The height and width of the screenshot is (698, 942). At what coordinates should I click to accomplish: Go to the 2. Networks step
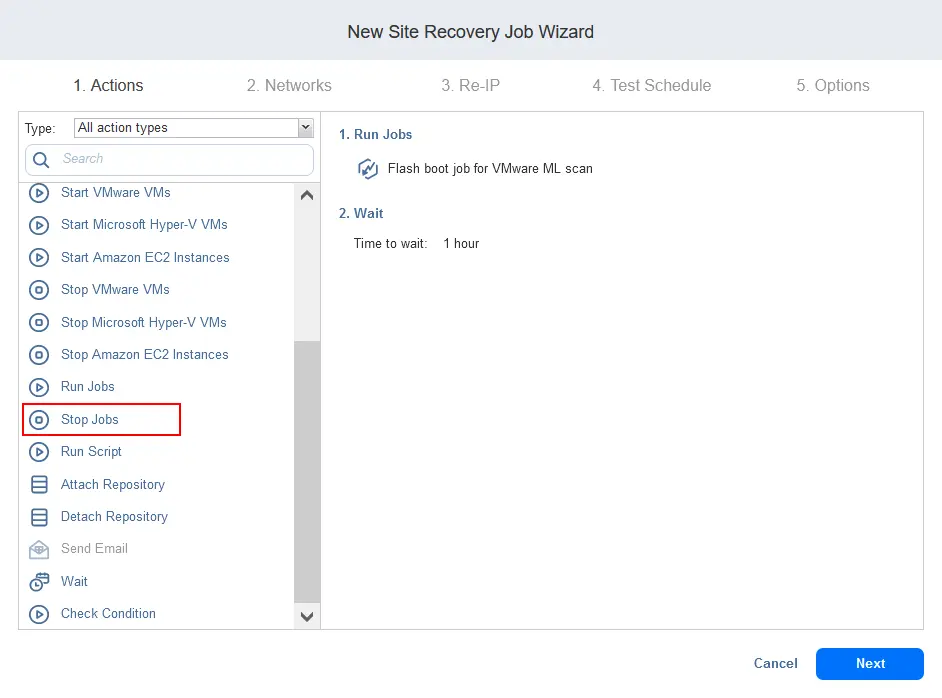(289, 85)
